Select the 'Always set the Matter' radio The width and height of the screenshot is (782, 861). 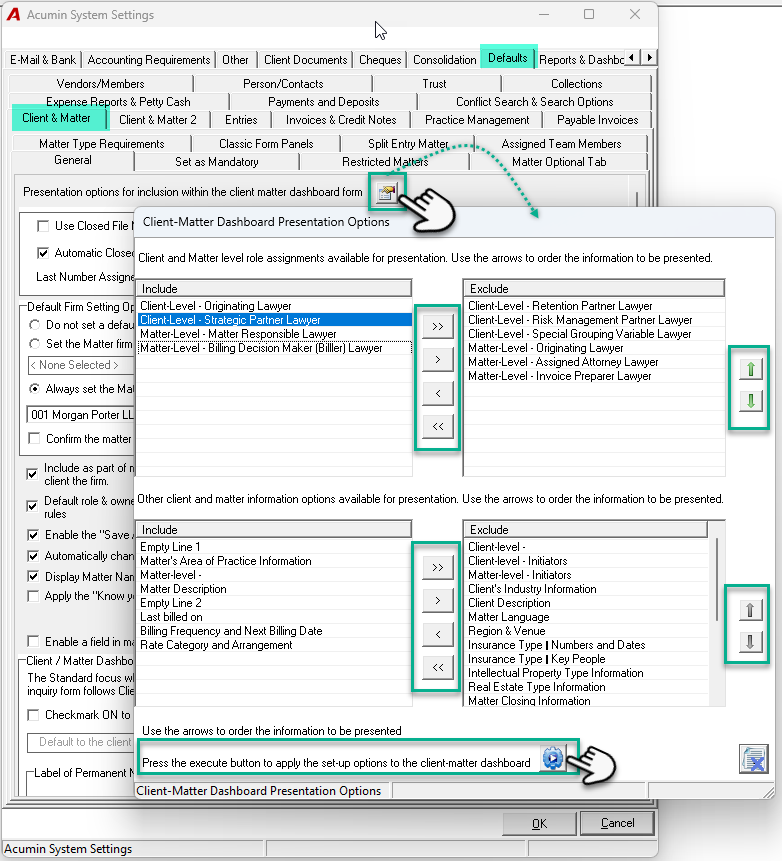[35, 389]
